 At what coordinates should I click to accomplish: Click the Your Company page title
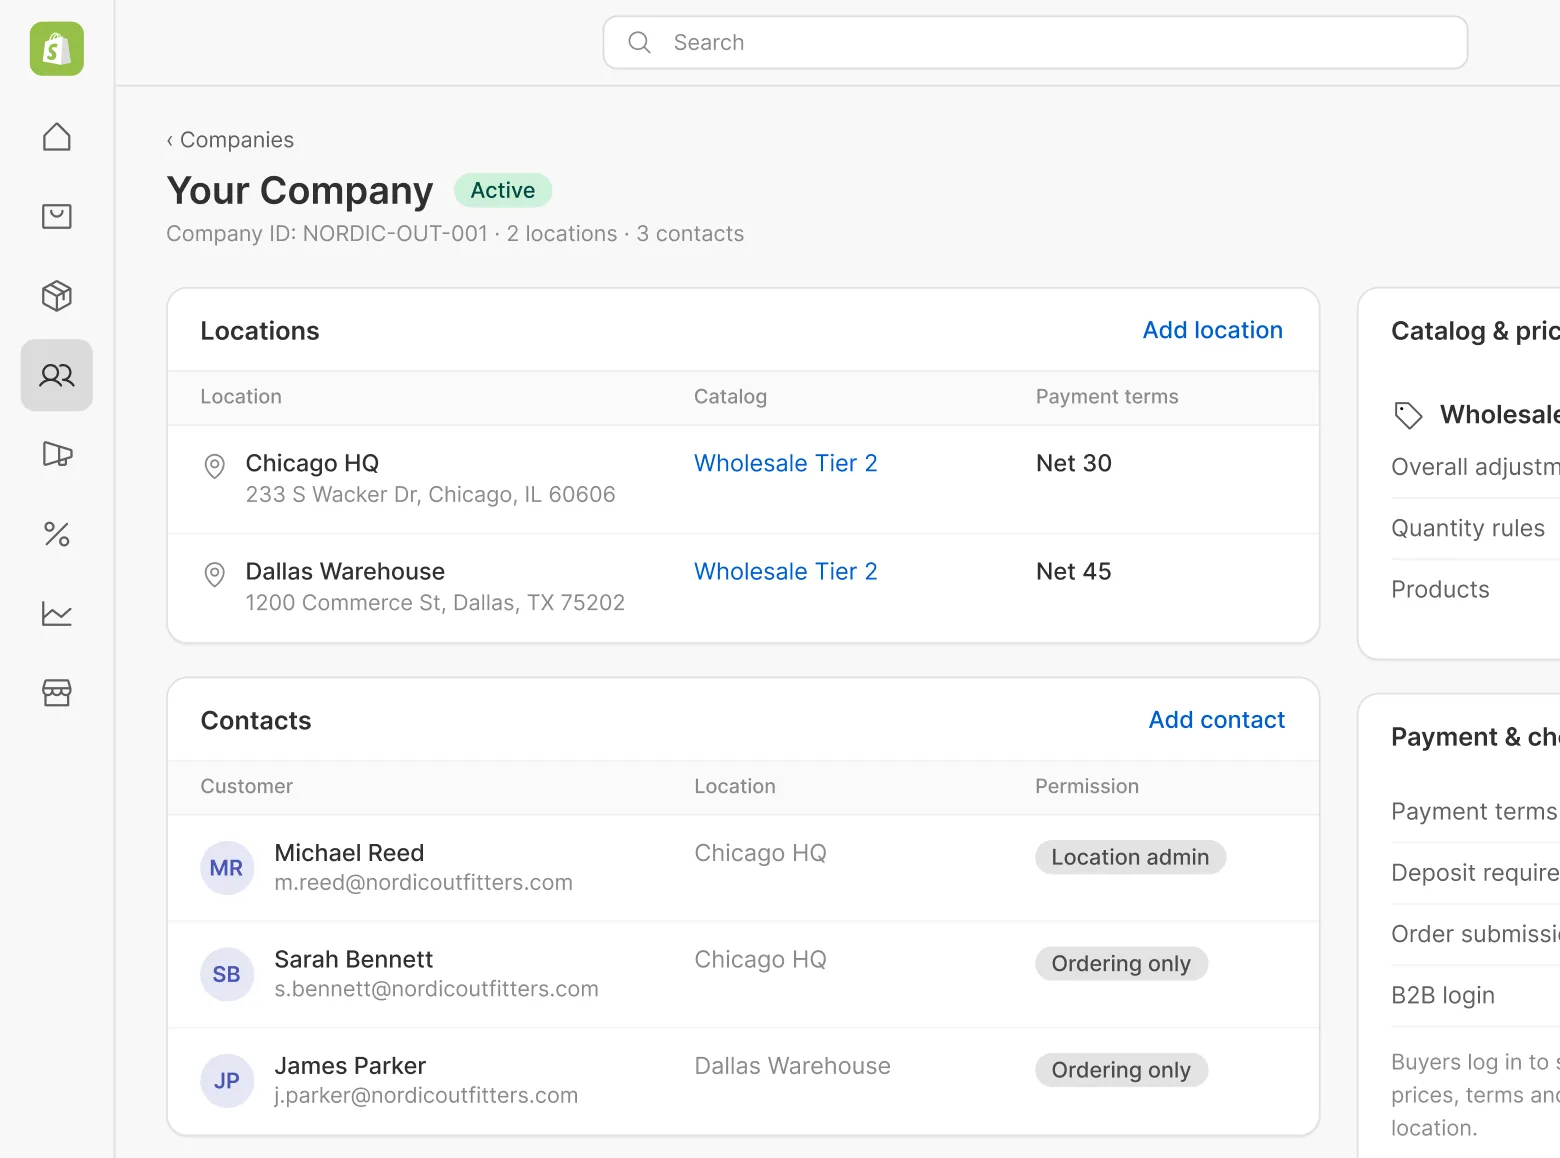[300, 190]
